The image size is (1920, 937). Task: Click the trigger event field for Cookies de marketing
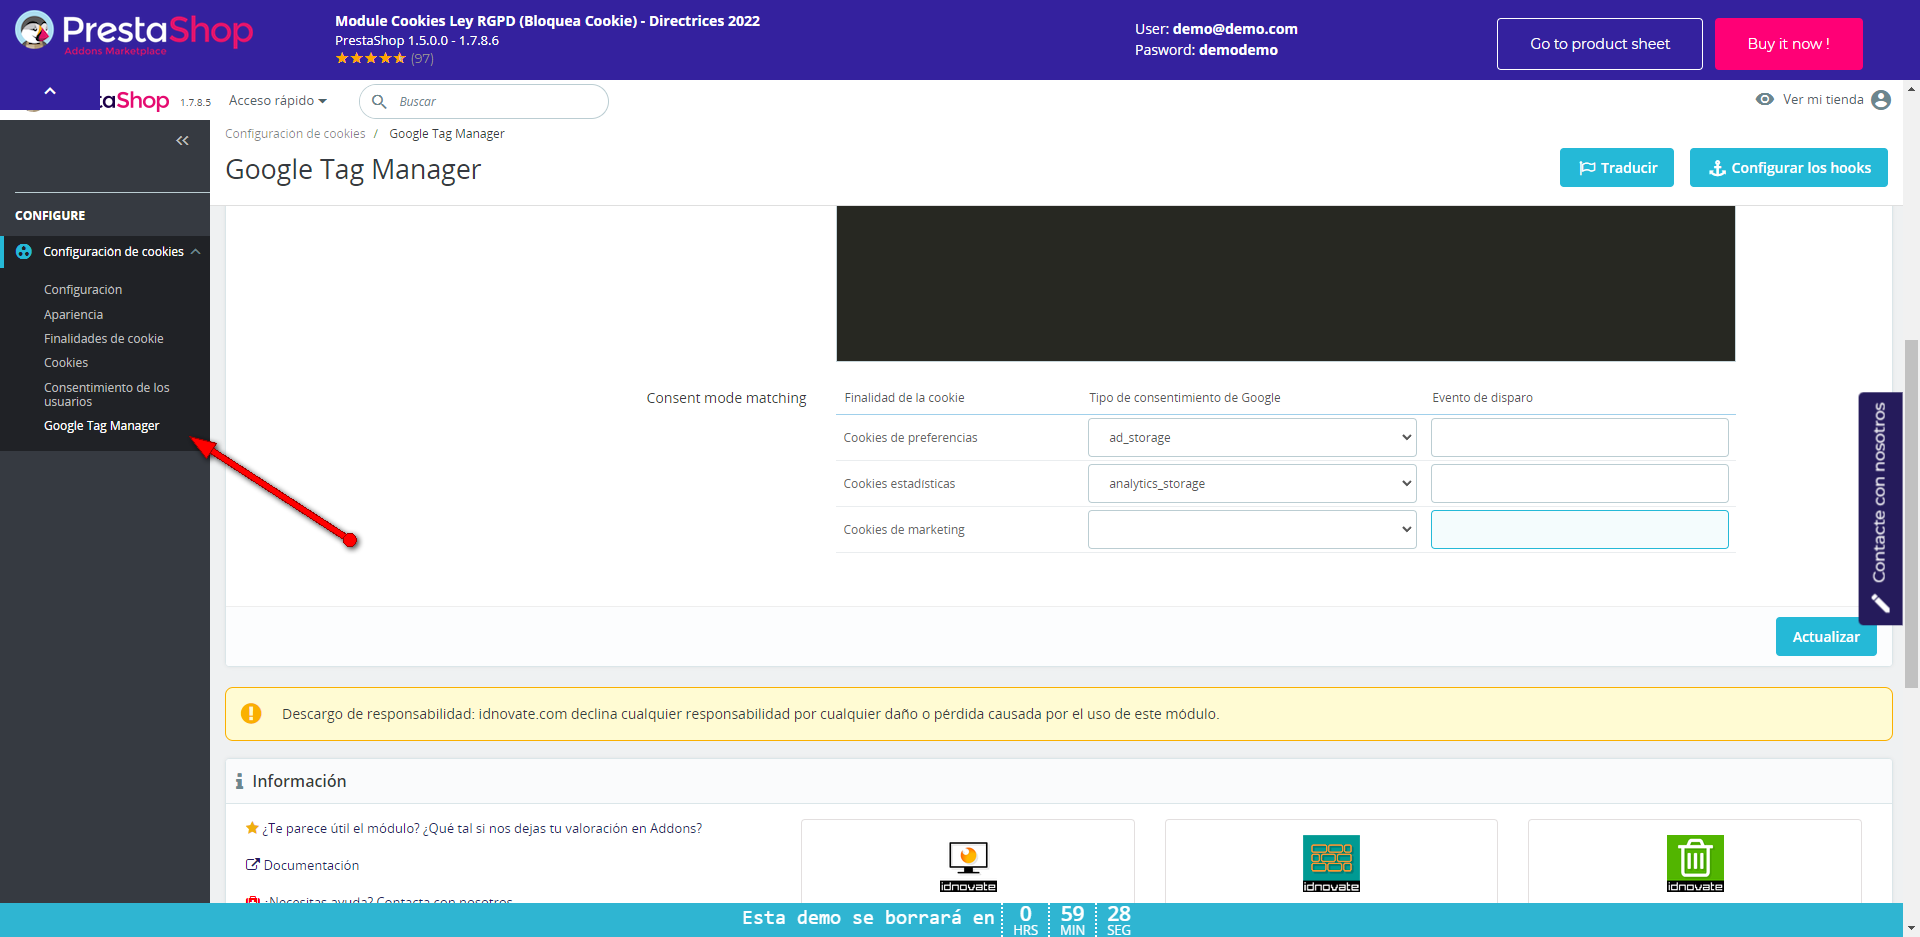point(1580,530)
